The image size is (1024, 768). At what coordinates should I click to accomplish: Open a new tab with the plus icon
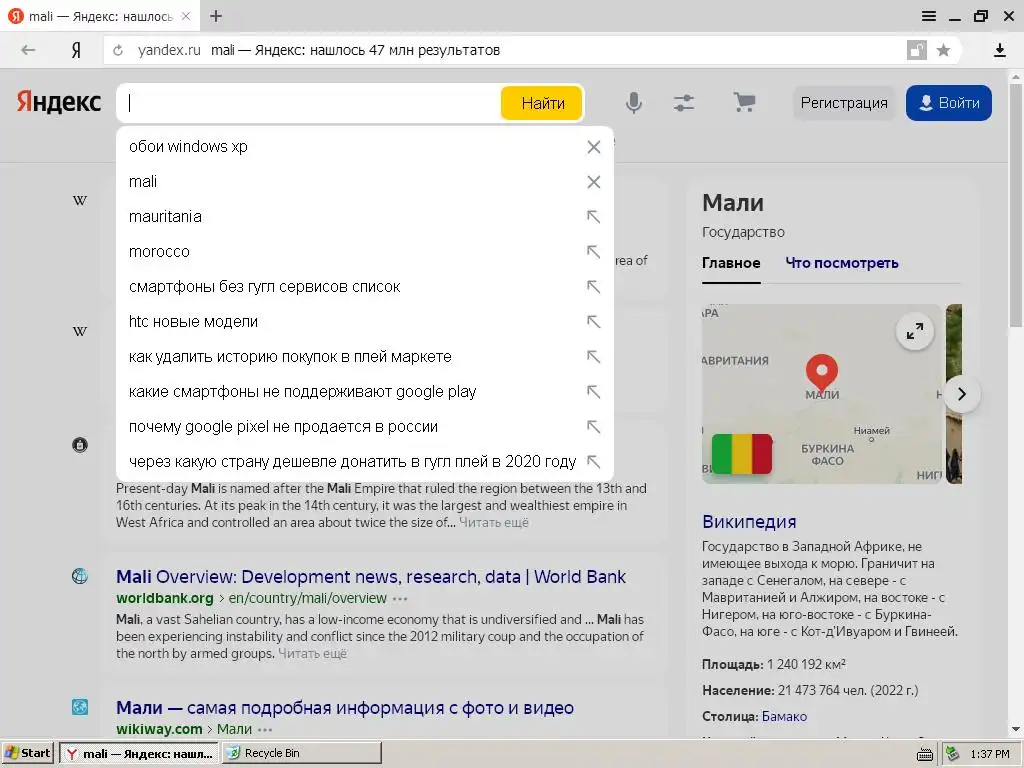tap(216, 16)
